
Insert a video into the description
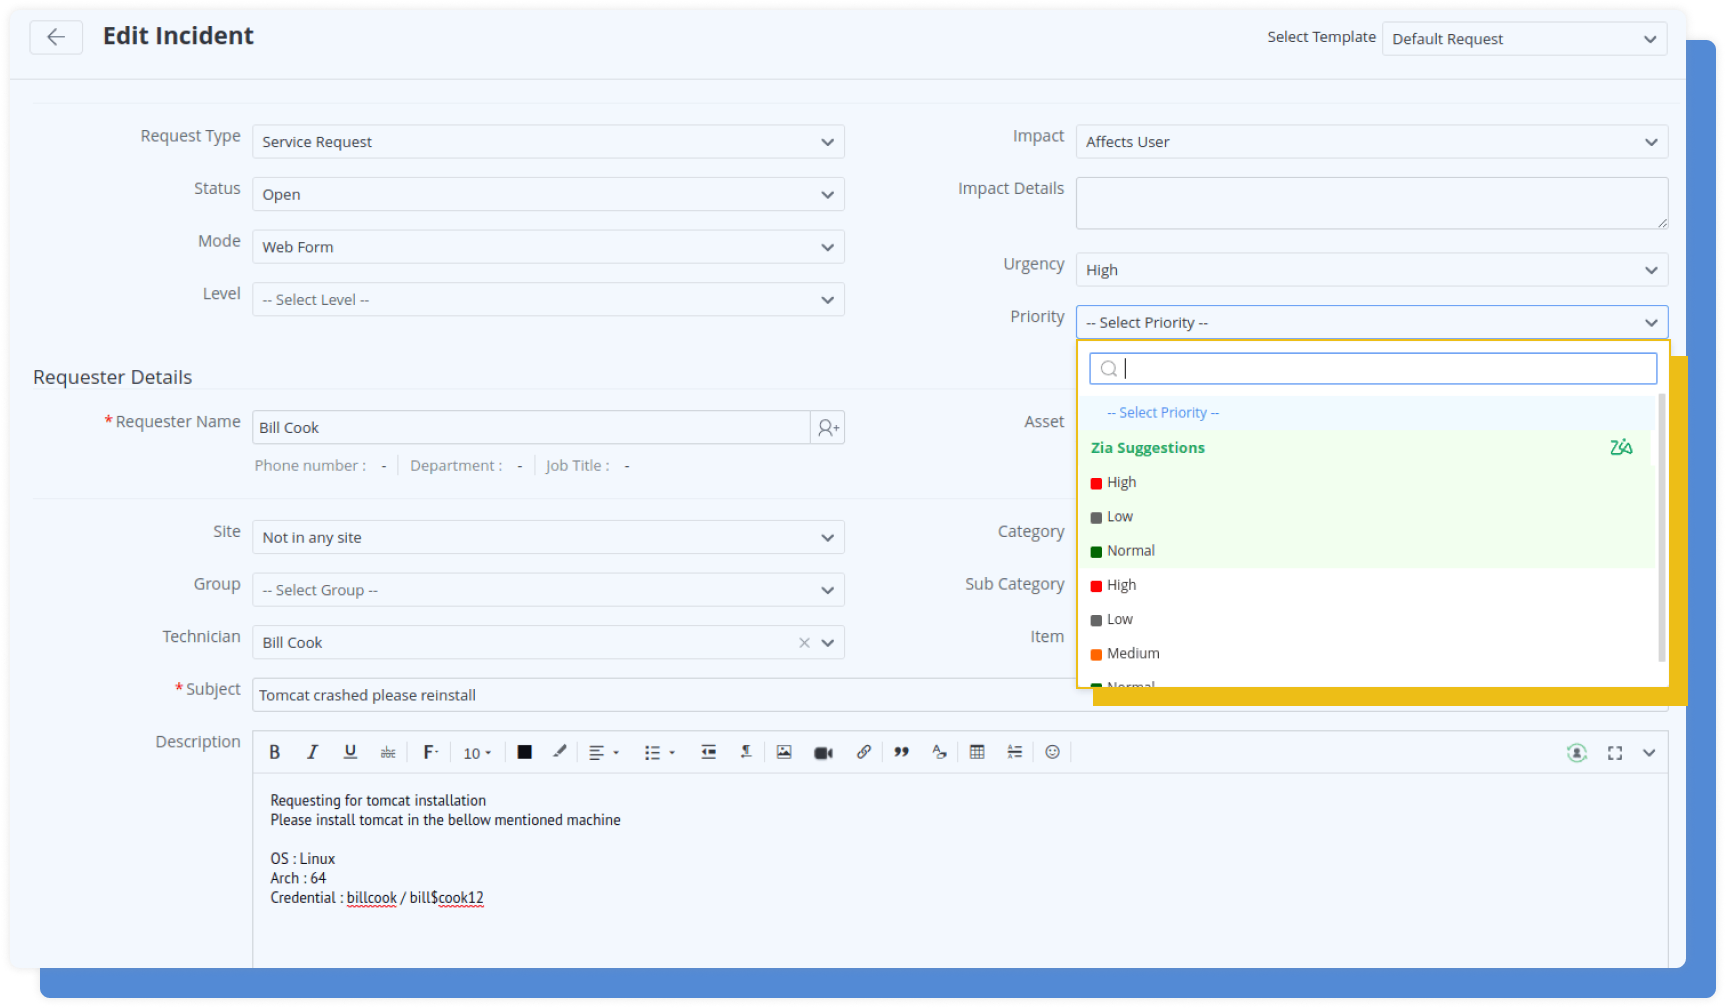(x=823, y=753)
